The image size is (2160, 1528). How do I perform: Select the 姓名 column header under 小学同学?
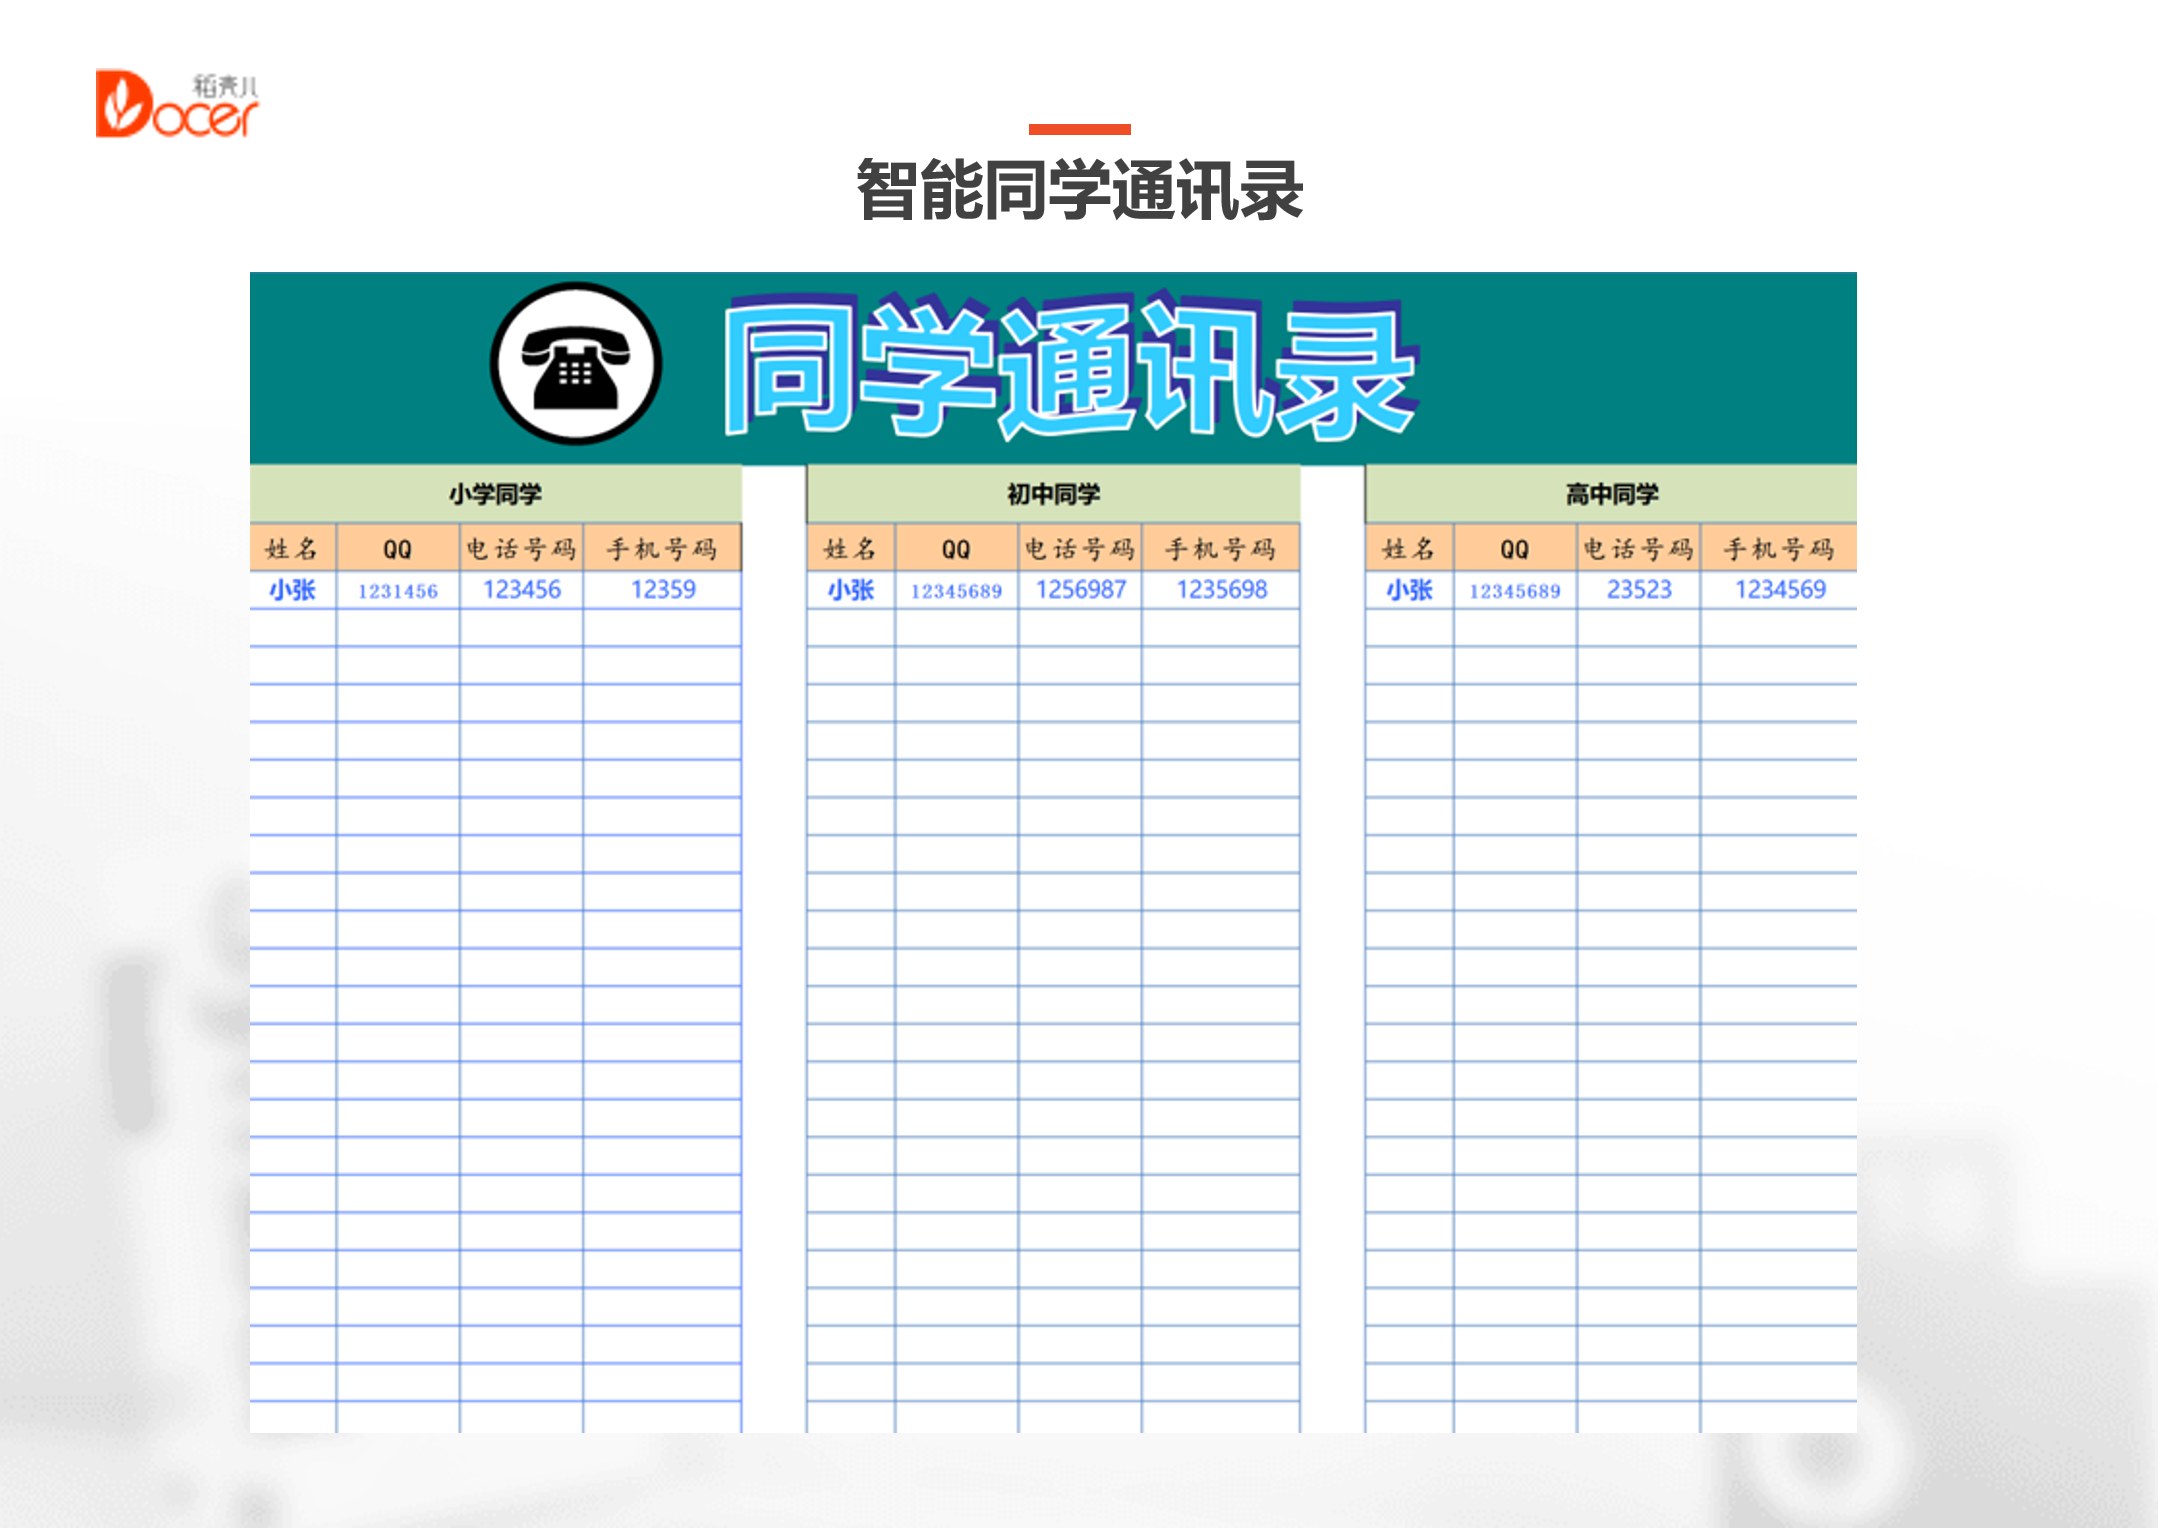tap(293, 548)
